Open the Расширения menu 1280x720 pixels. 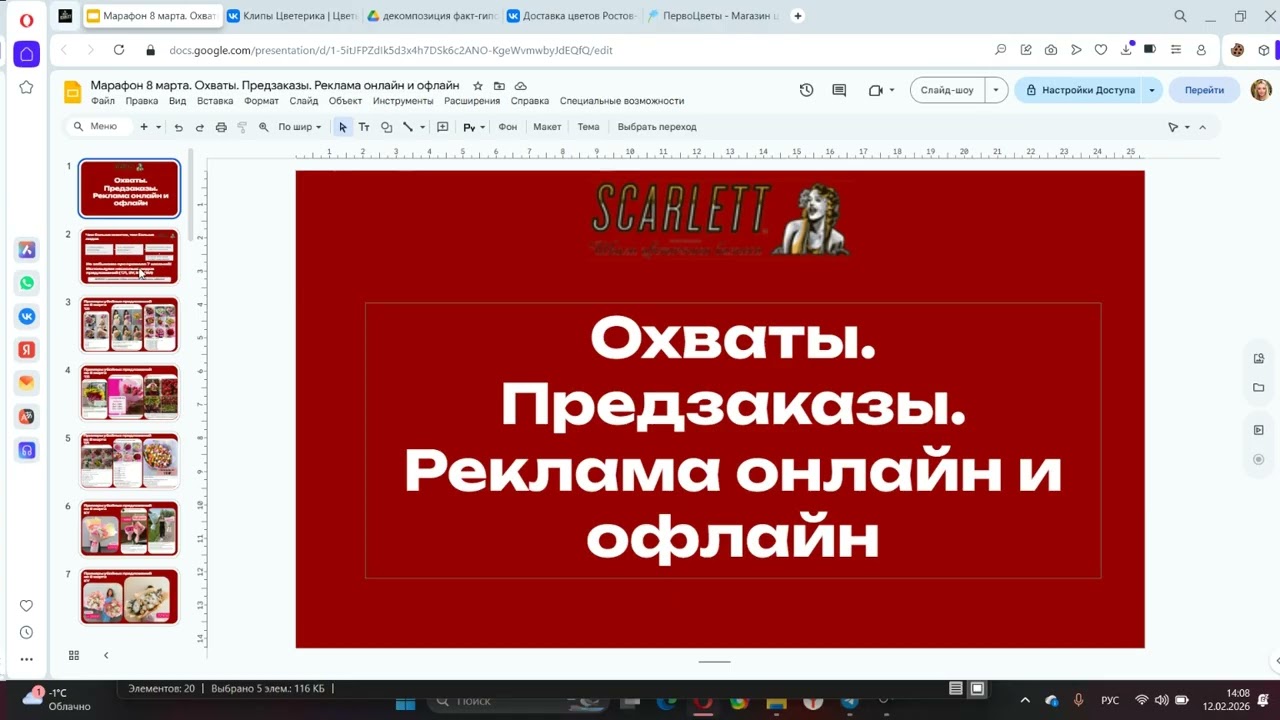[x=472, y=101]
